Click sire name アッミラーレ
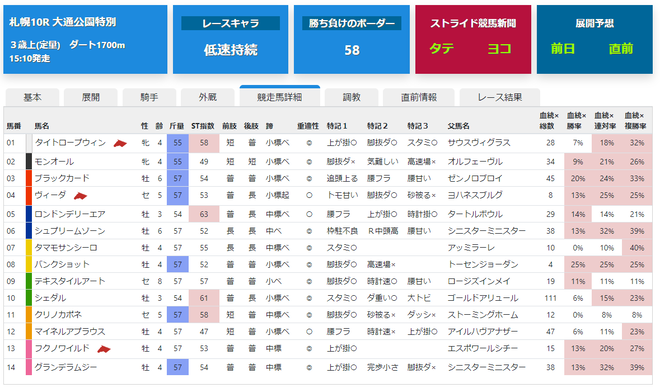660x388 pixels. [x=471, y=248]
